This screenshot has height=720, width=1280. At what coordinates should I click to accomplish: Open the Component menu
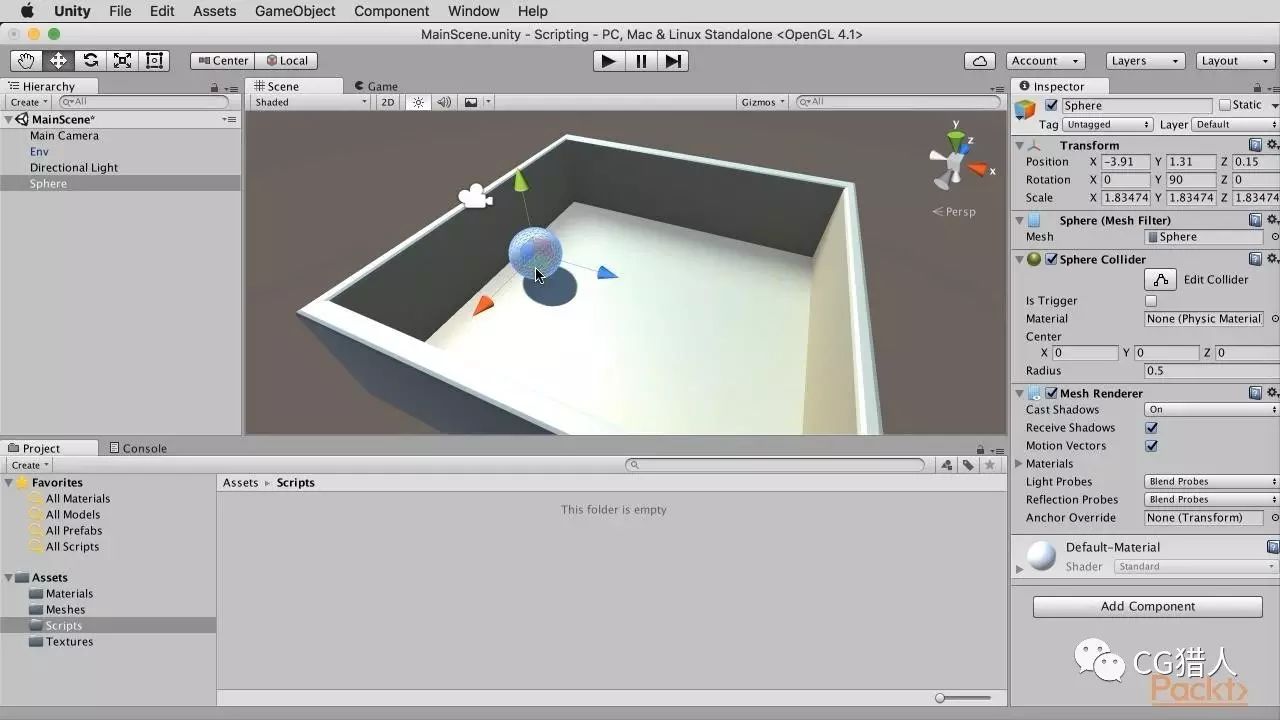point(391,11)
